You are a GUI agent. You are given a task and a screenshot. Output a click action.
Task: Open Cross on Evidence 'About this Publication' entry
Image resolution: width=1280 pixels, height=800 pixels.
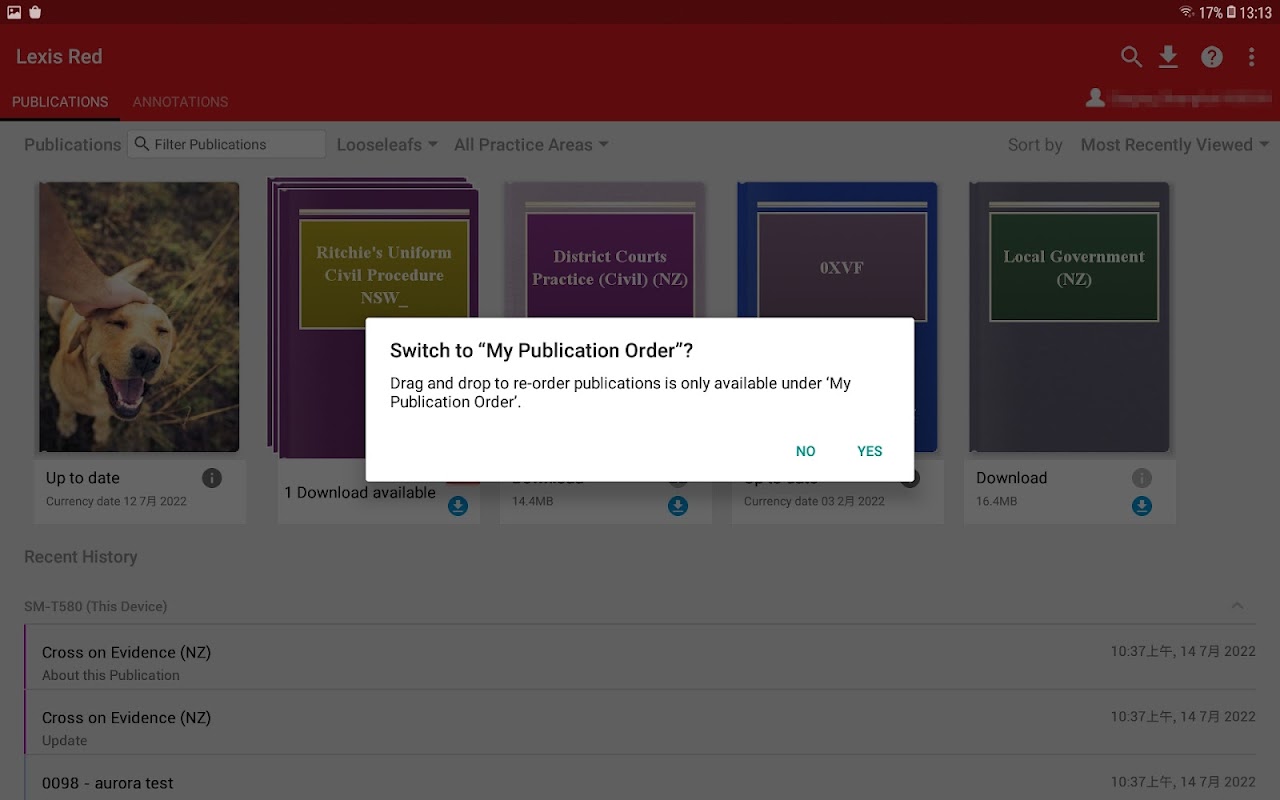pyautogui.click(x=640, y=657)
